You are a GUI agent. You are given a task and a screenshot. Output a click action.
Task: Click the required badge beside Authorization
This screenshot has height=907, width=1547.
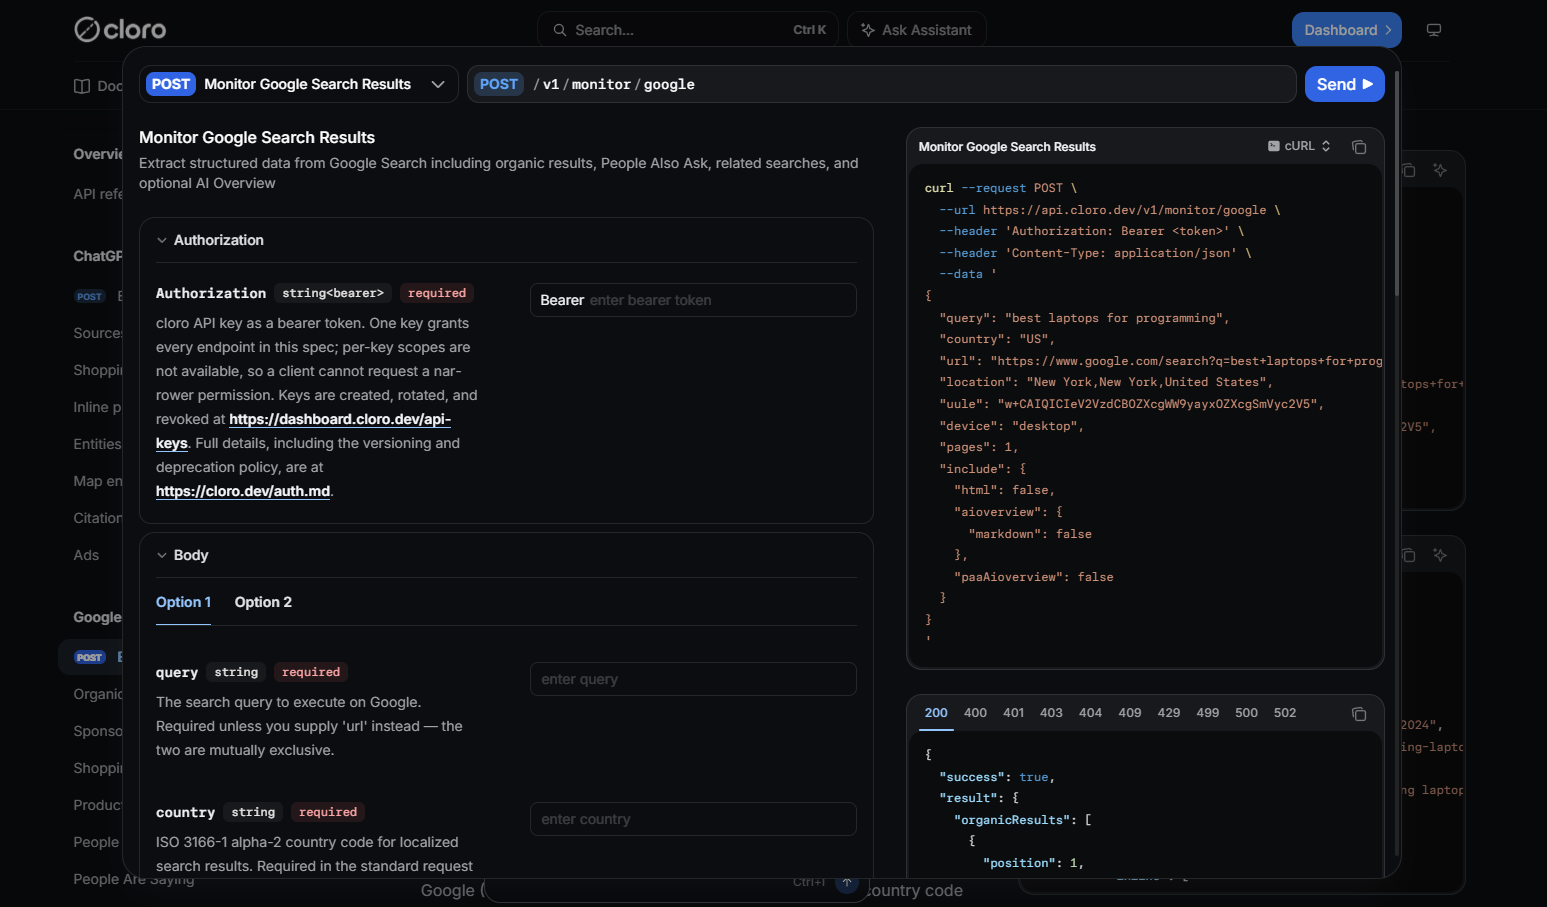pyautogui.click(x=437, y=293)
